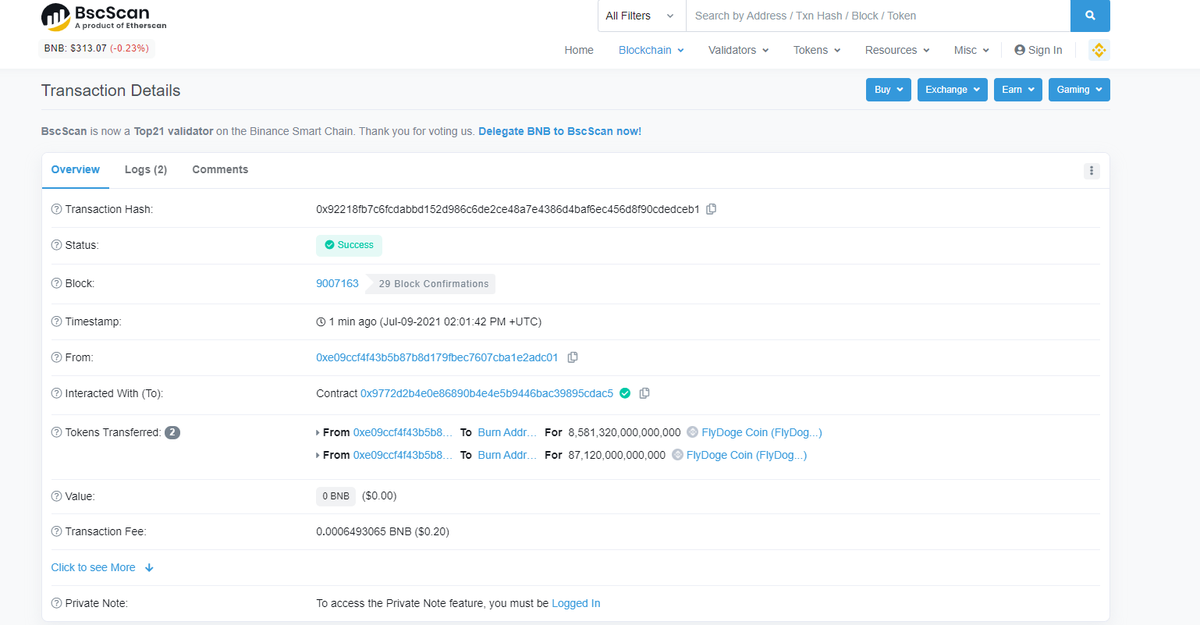The width and height of the screenshot is (1200, 625).
Task: Click help icon beside From
Action: (56, 358)
